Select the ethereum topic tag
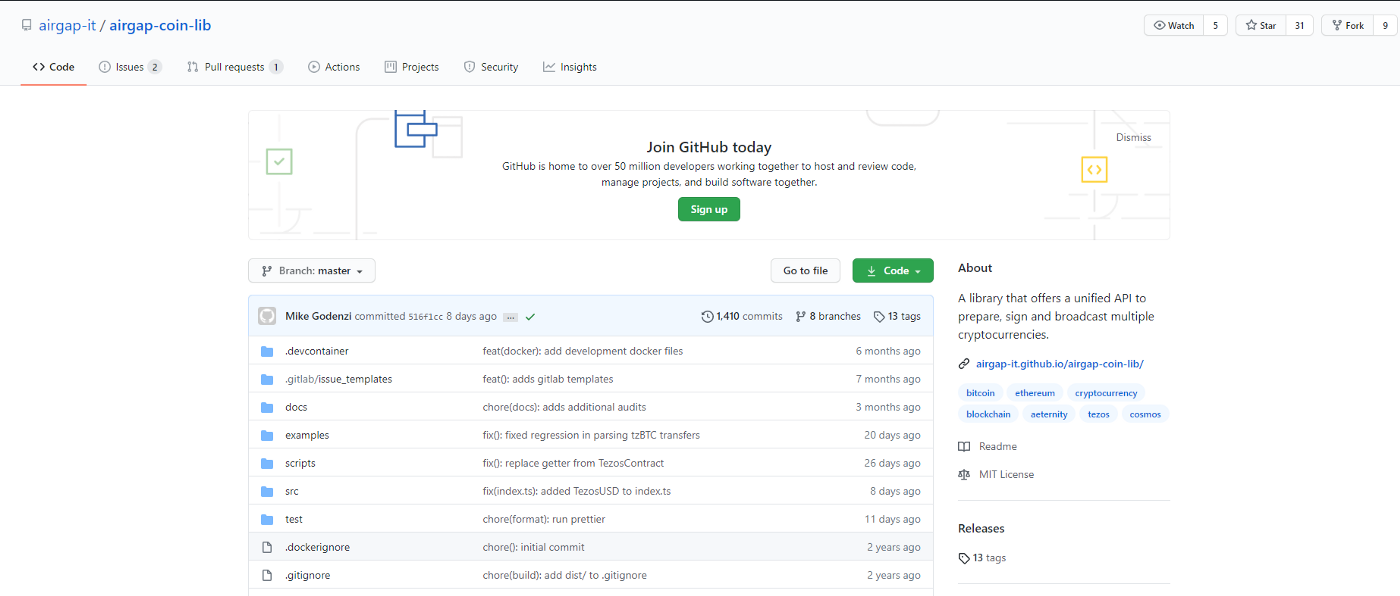 (1035, 393)
